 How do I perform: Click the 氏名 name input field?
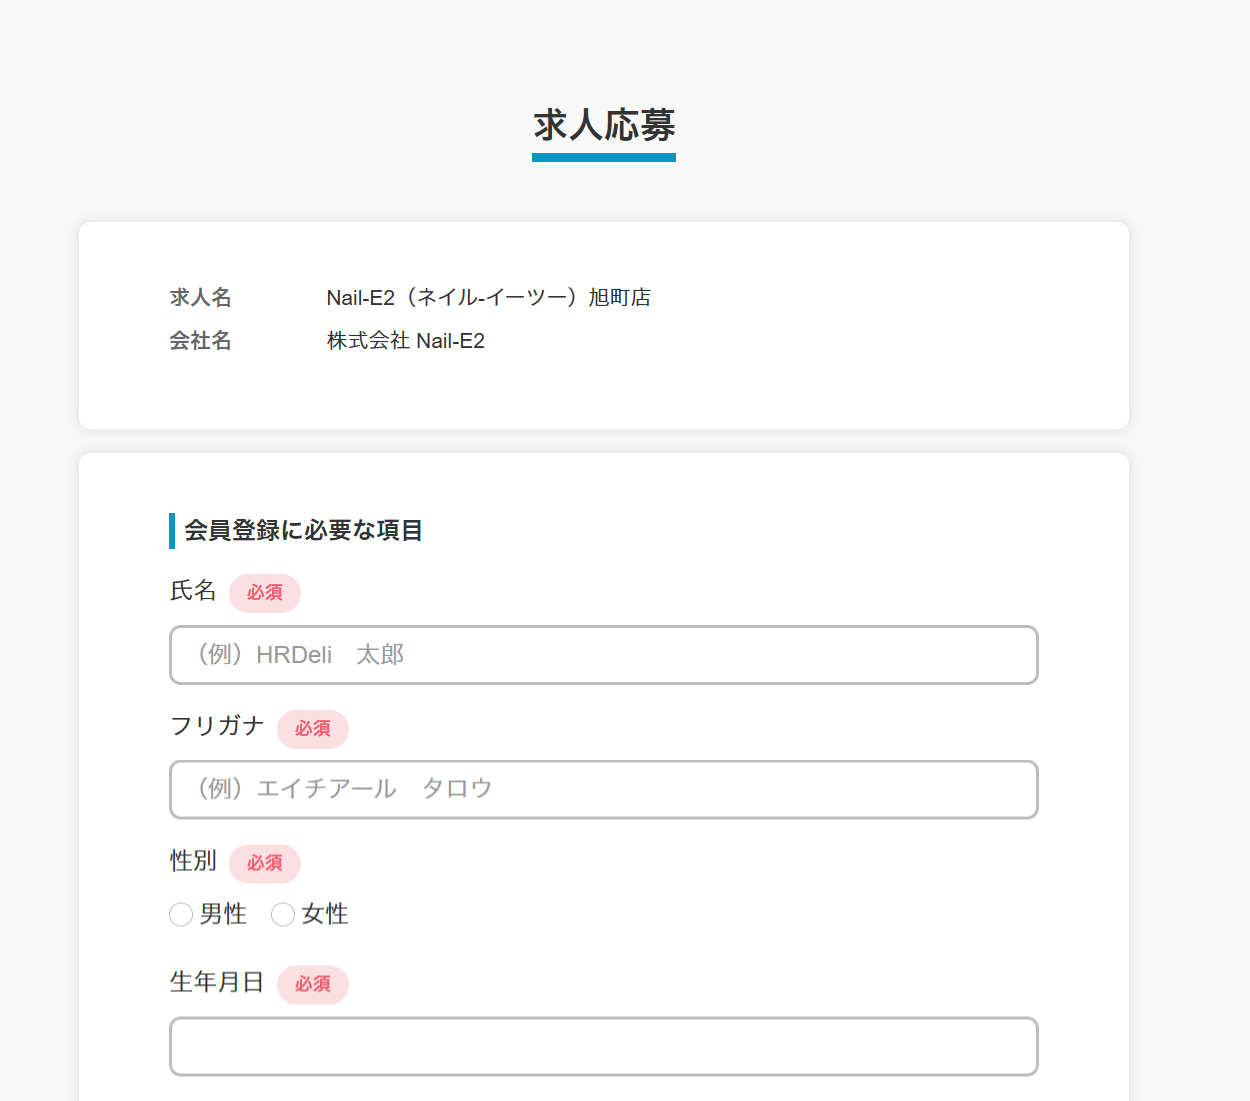click(603, 655)
